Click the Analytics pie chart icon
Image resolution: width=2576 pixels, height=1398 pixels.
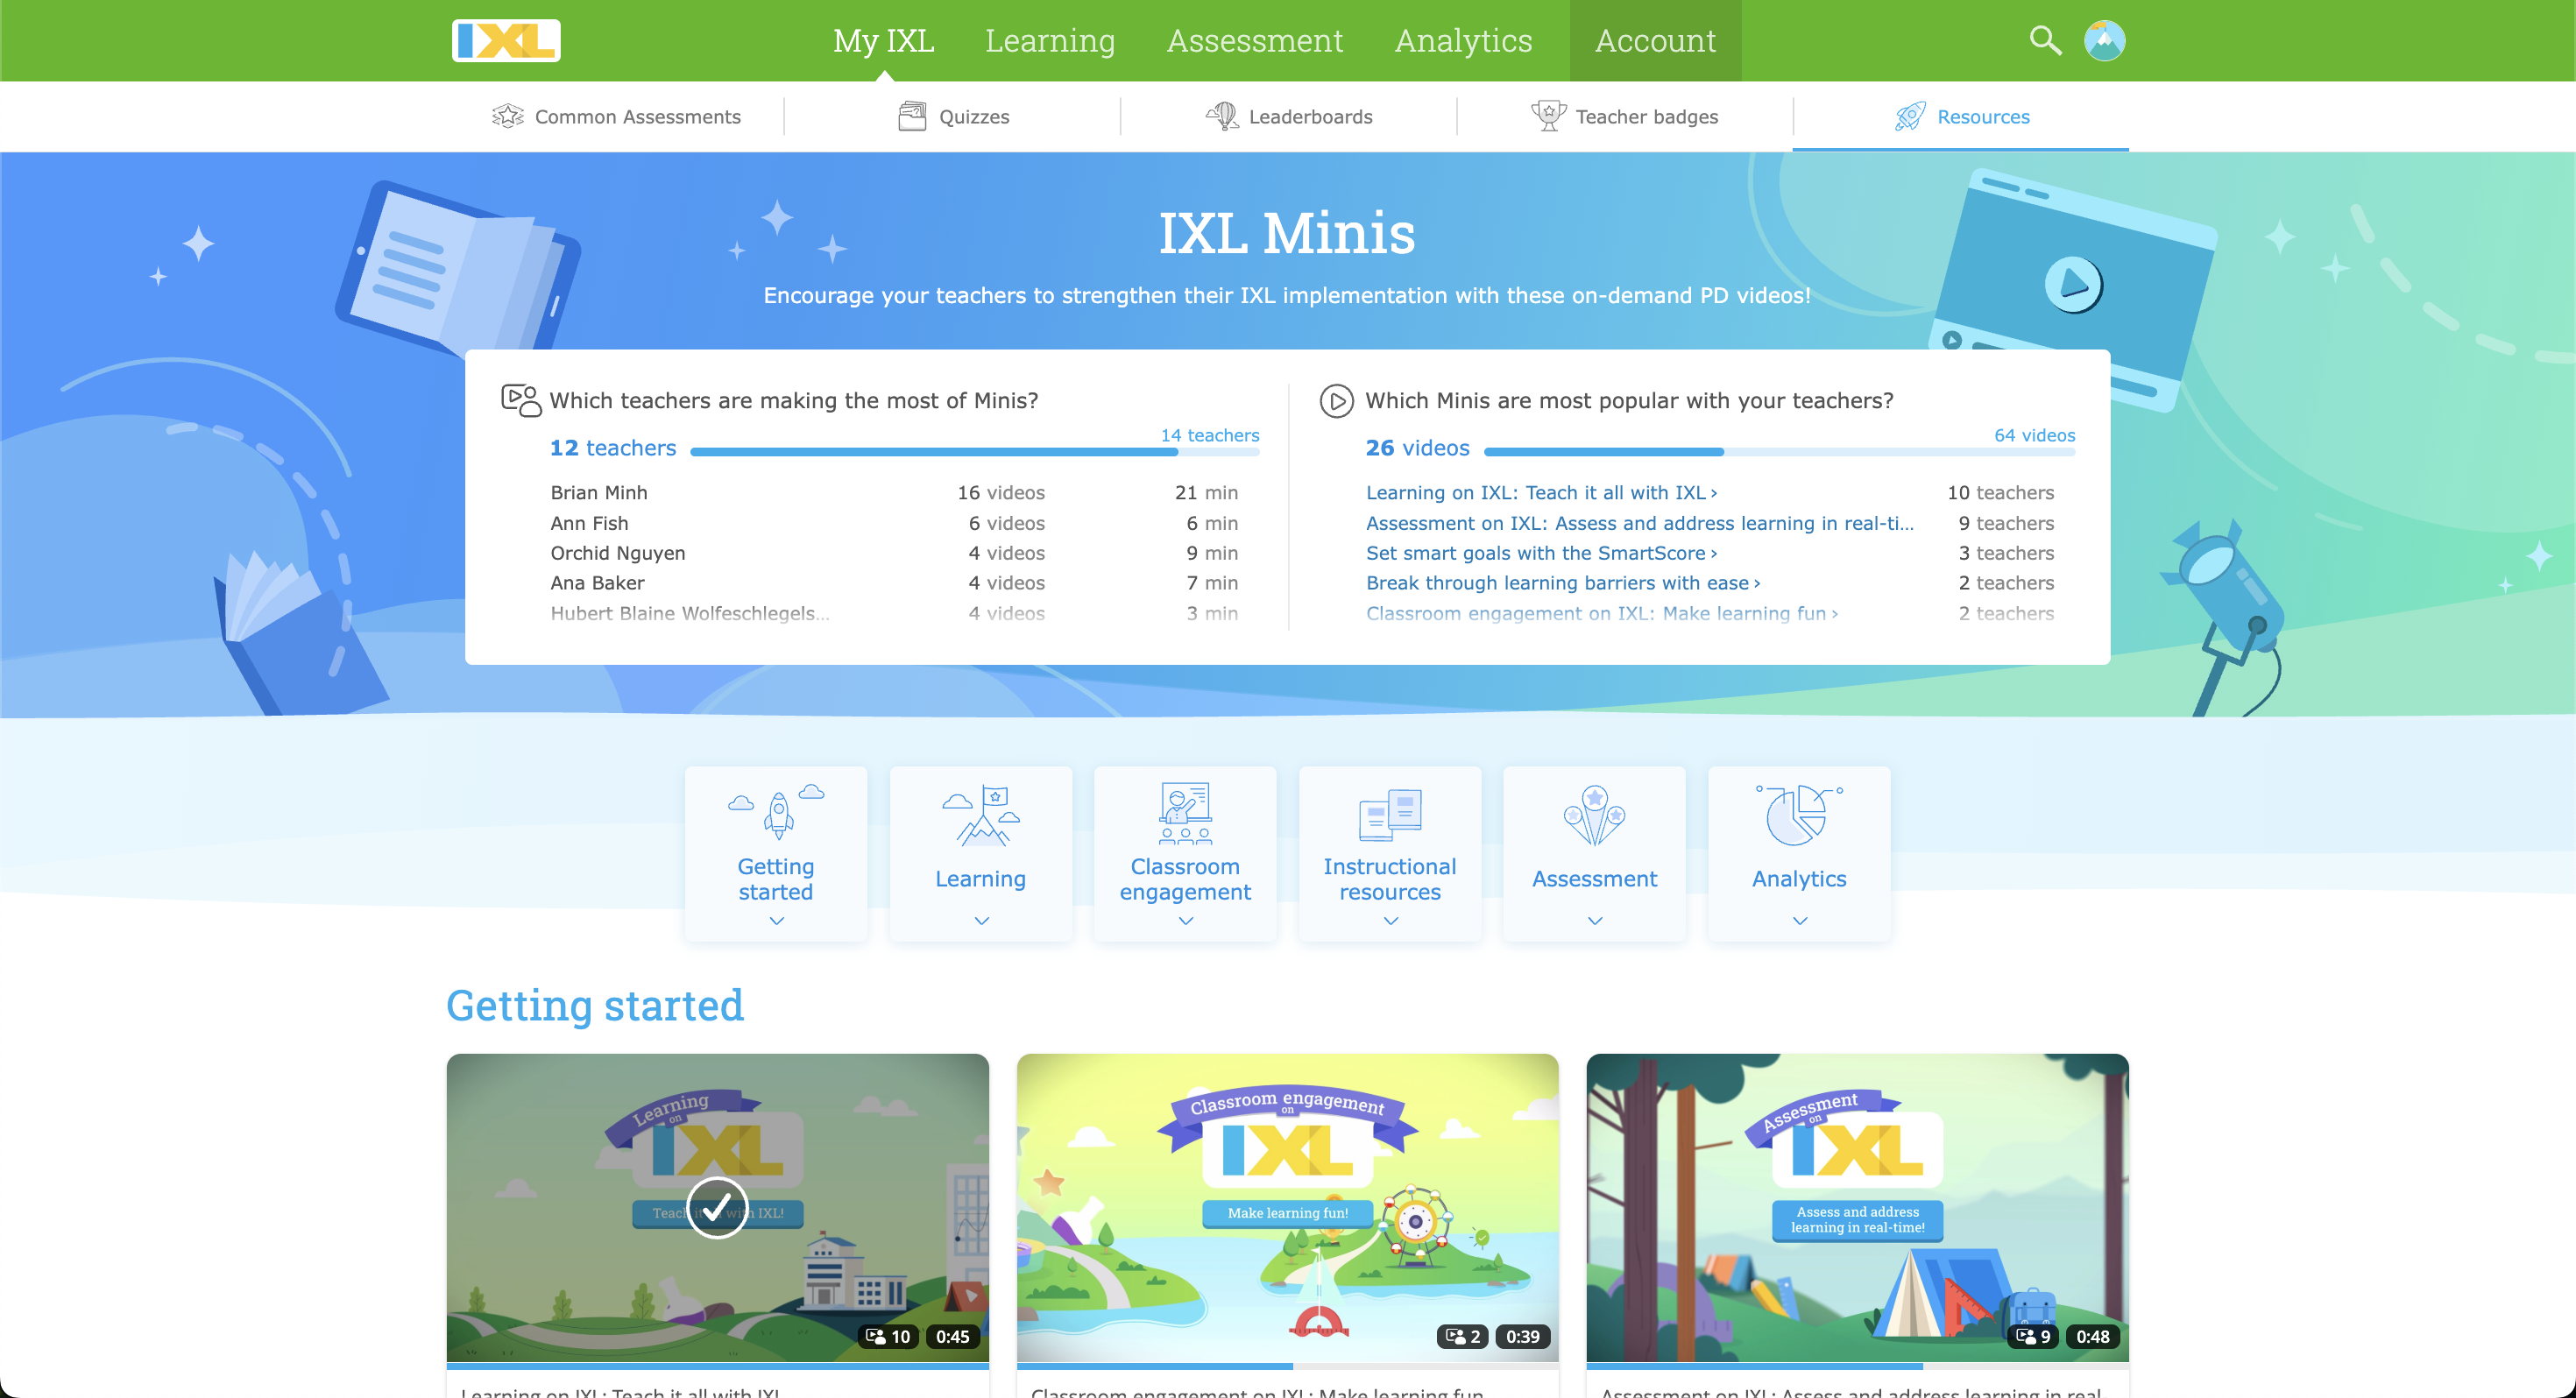(x=1799, y=815)
